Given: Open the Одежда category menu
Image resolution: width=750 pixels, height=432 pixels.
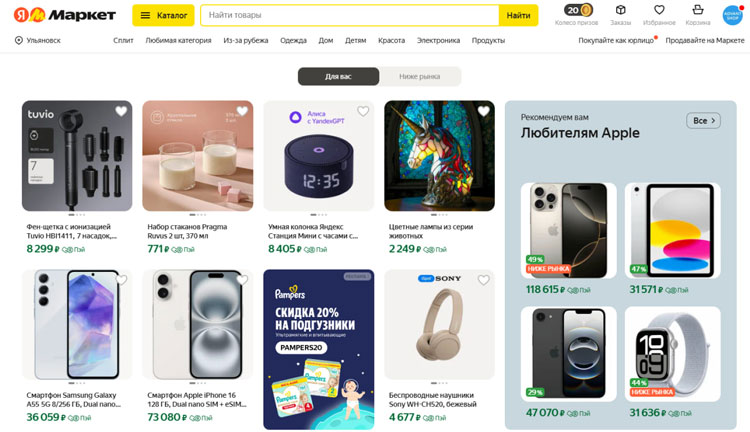Looking at the screenshot, I should click(293, 40).
